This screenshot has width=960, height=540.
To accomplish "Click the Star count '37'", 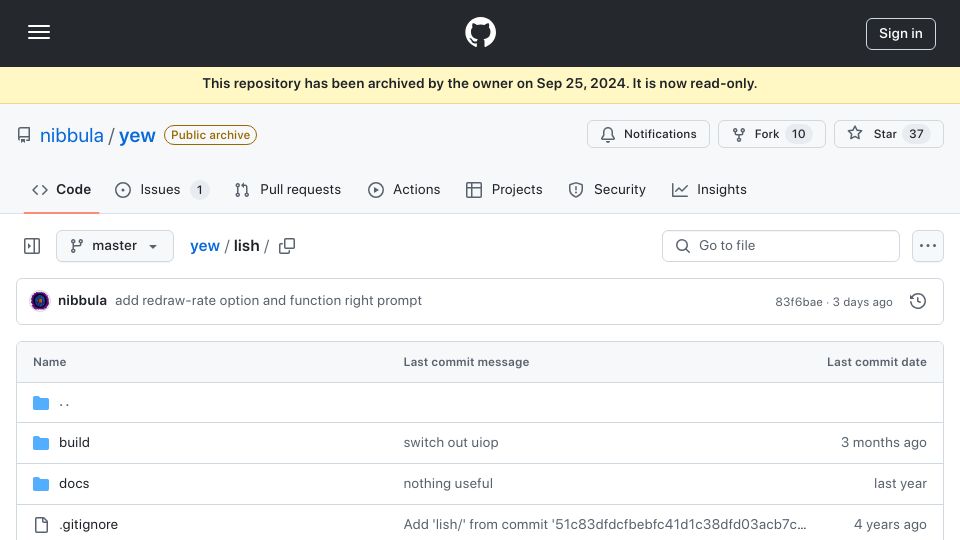I will [x=916, y=134].
